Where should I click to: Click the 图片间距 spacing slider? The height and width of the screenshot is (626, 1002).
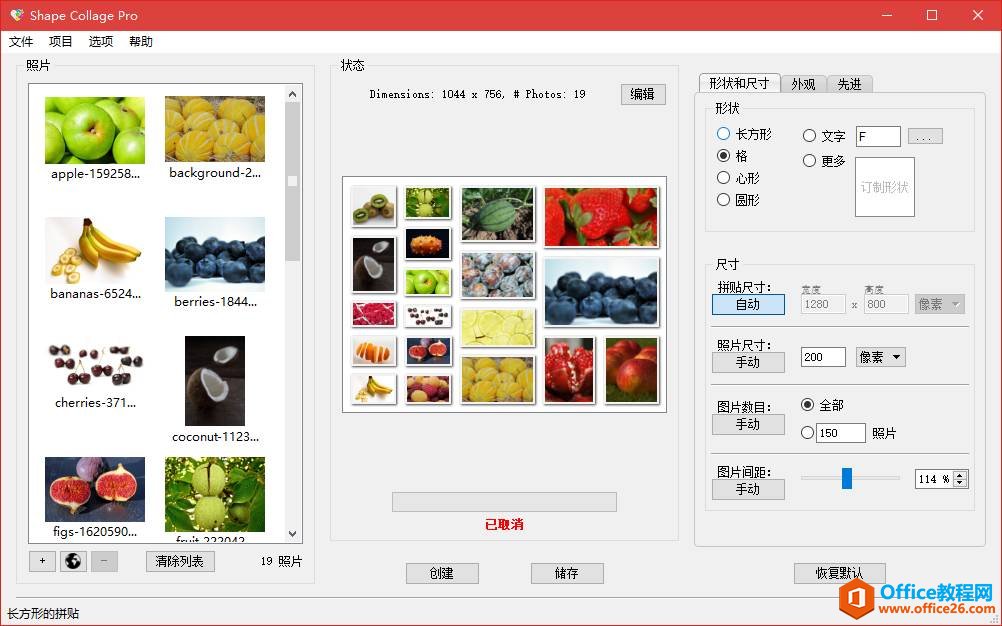pos(848,479)
